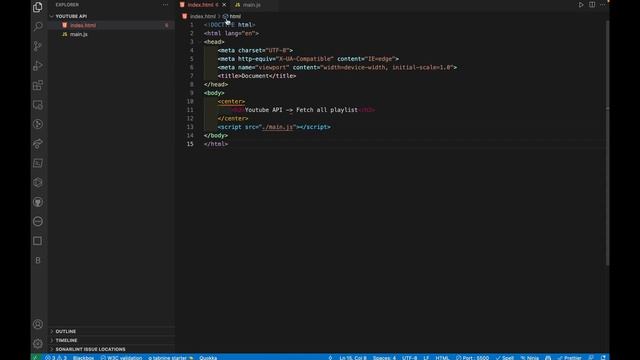The image size is (640, 360).
Task: Collapse the YOUTUBE API folder
Action: 71,16
